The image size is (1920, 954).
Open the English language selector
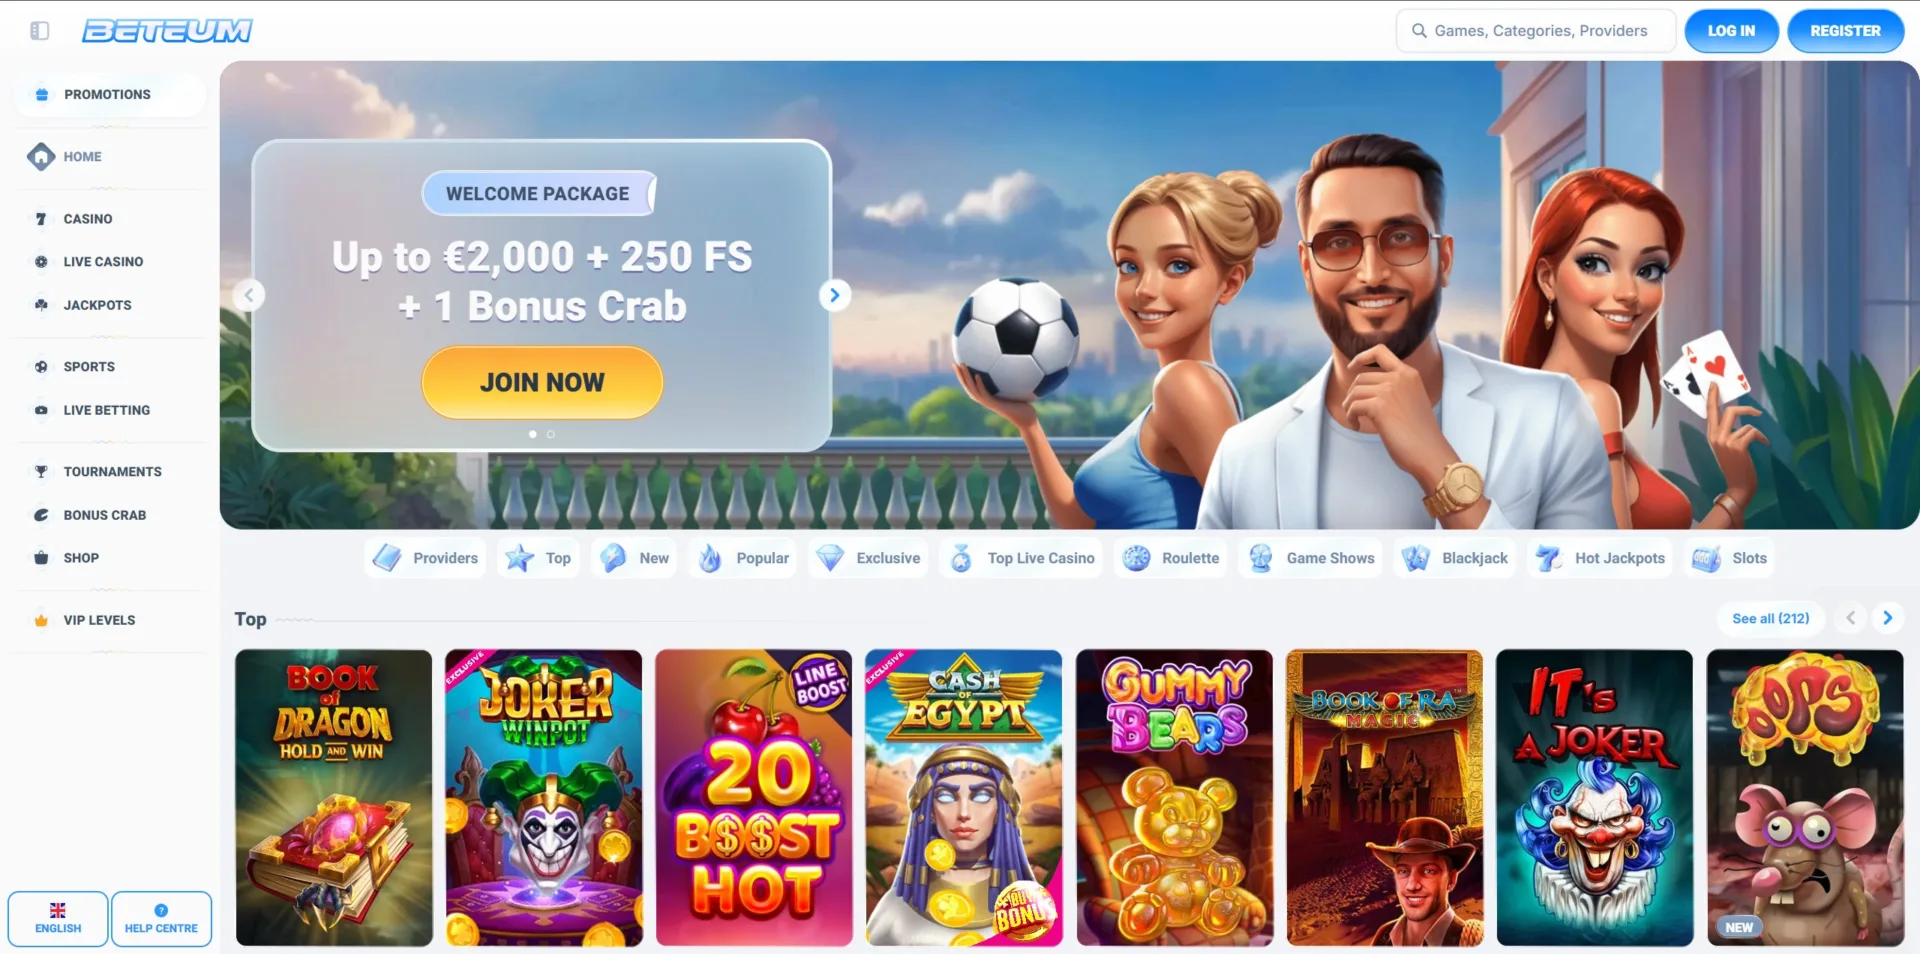[58, 919]
